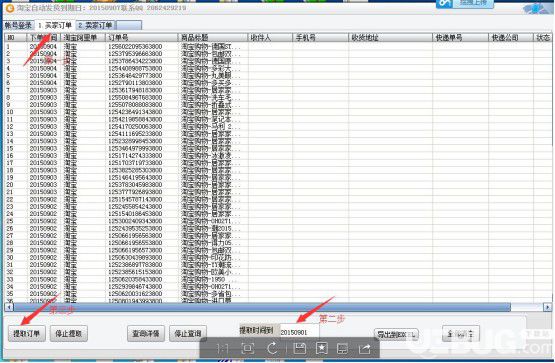Click the fit-to-window viewer icon
Image resolution: width=555 pixels, height=363 pixels.
coord(248,348)
